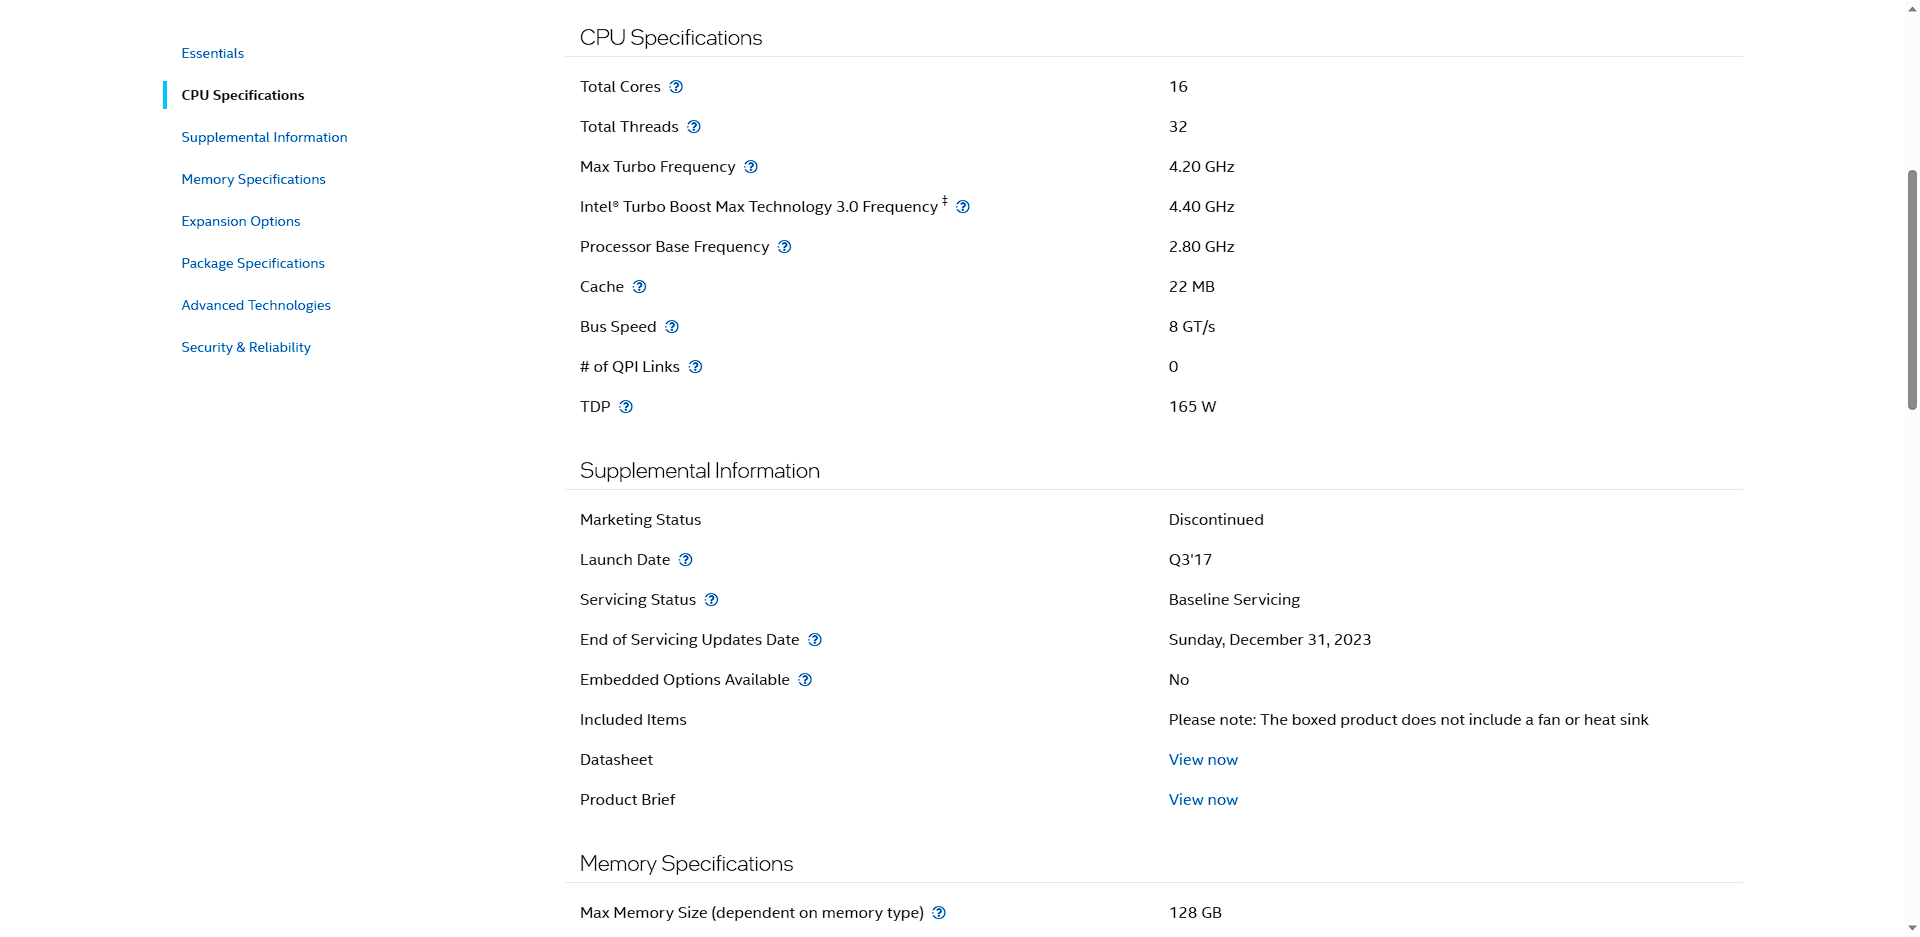Navigate to Advanced Technologies section
This screenshot has height=937, width=1920.
[x=256, y=305]
